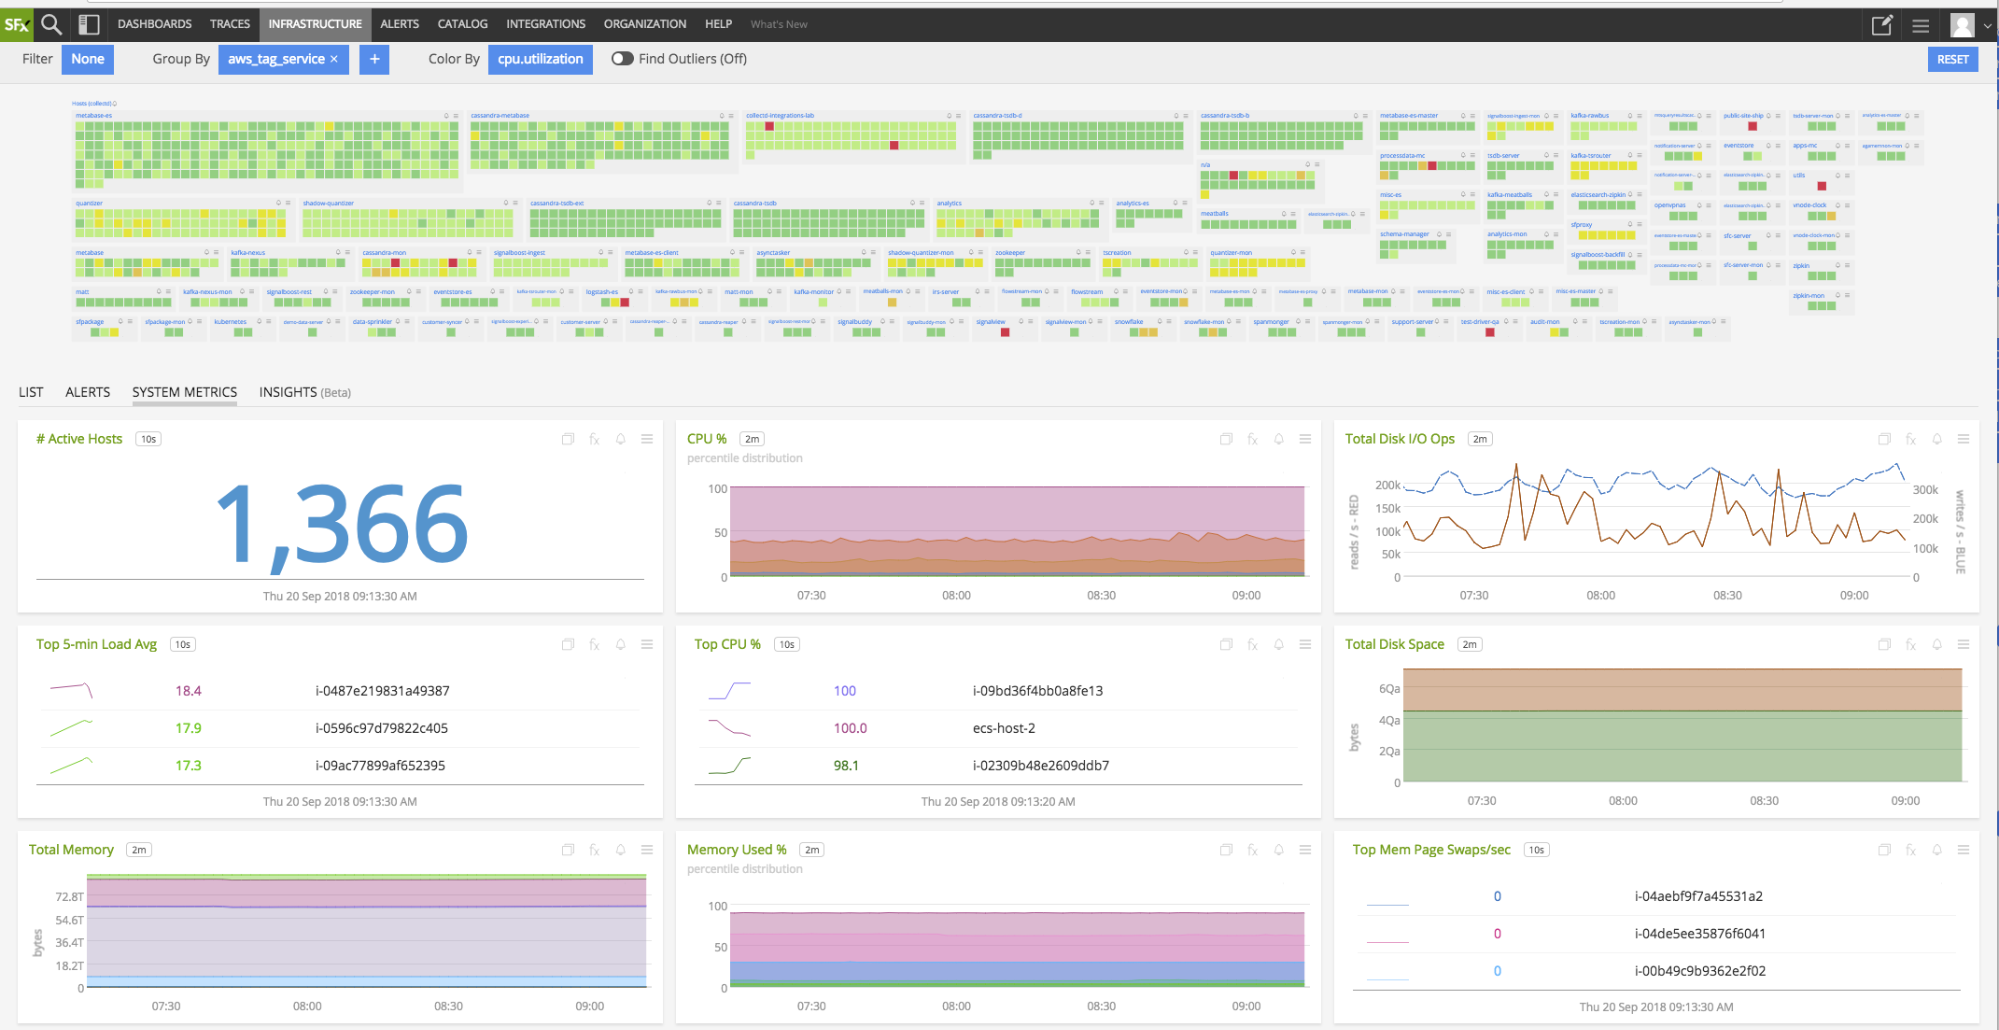Open the hamburger menu in top bar

(1921, 26)
